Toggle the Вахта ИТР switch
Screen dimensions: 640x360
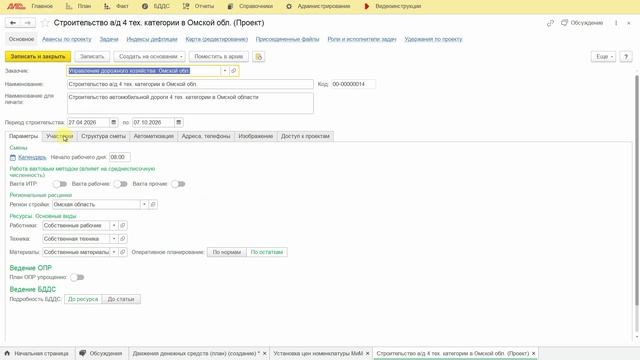[x=60, y=184]
